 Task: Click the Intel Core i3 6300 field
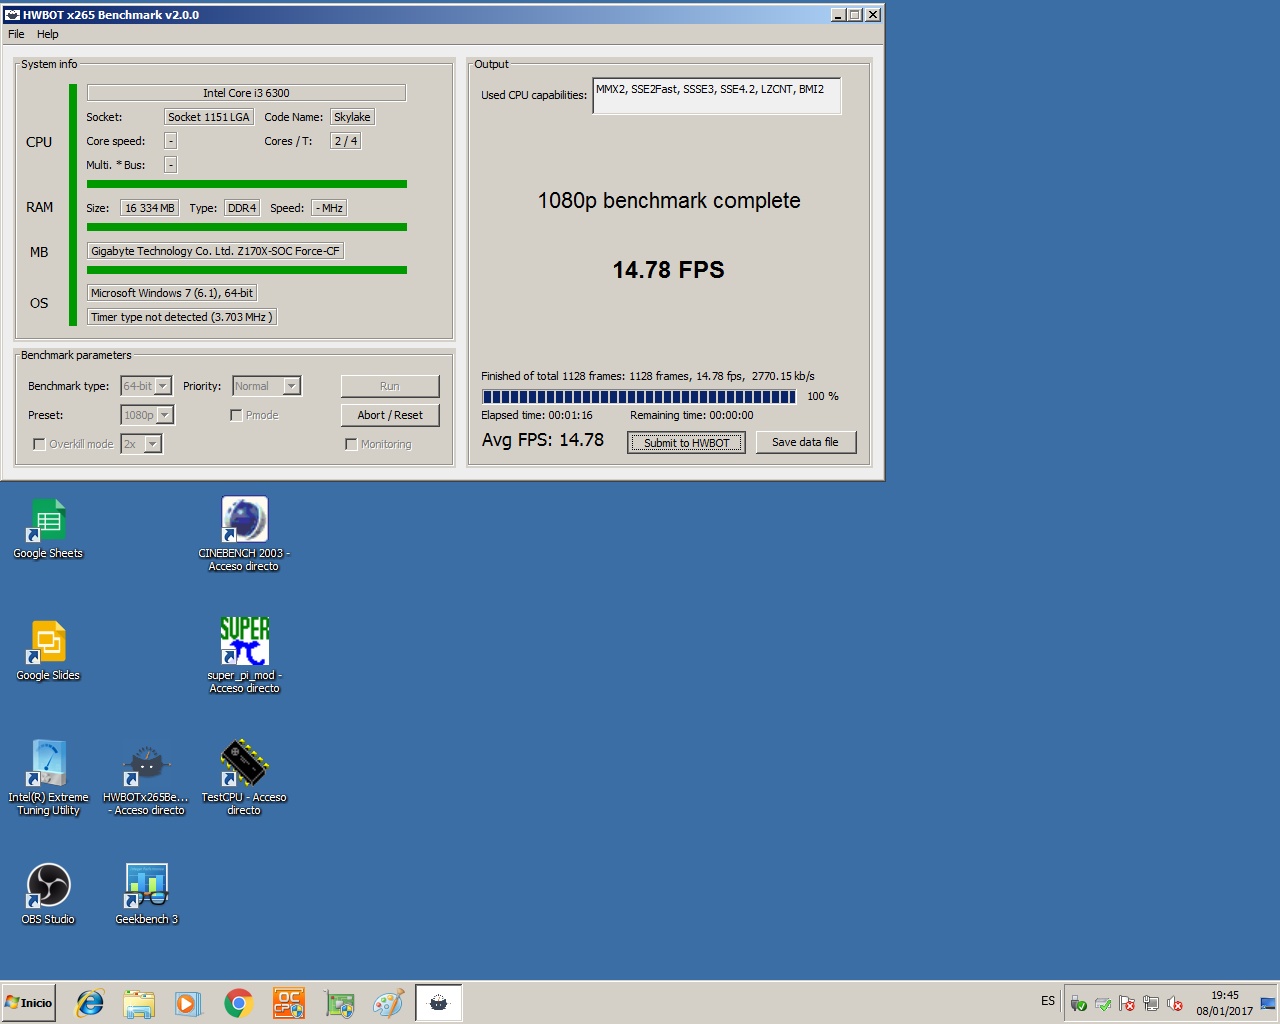pyautogui.click(x=246, y=93)
